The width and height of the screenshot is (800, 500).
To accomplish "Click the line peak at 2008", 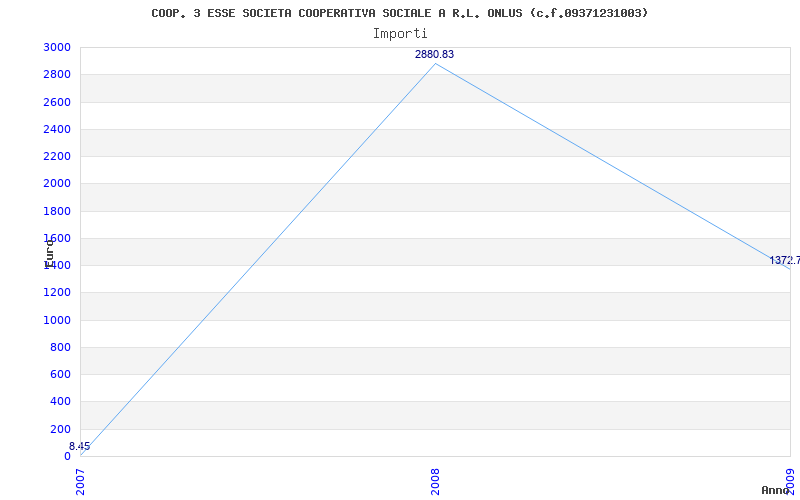I will click(435, 64).
